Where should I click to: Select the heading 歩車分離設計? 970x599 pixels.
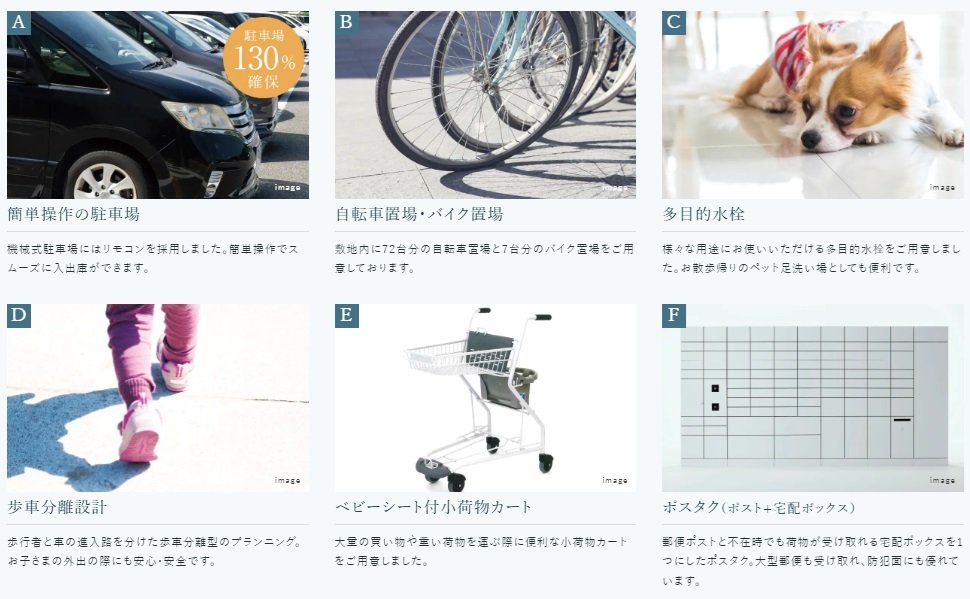pos(57,507)
